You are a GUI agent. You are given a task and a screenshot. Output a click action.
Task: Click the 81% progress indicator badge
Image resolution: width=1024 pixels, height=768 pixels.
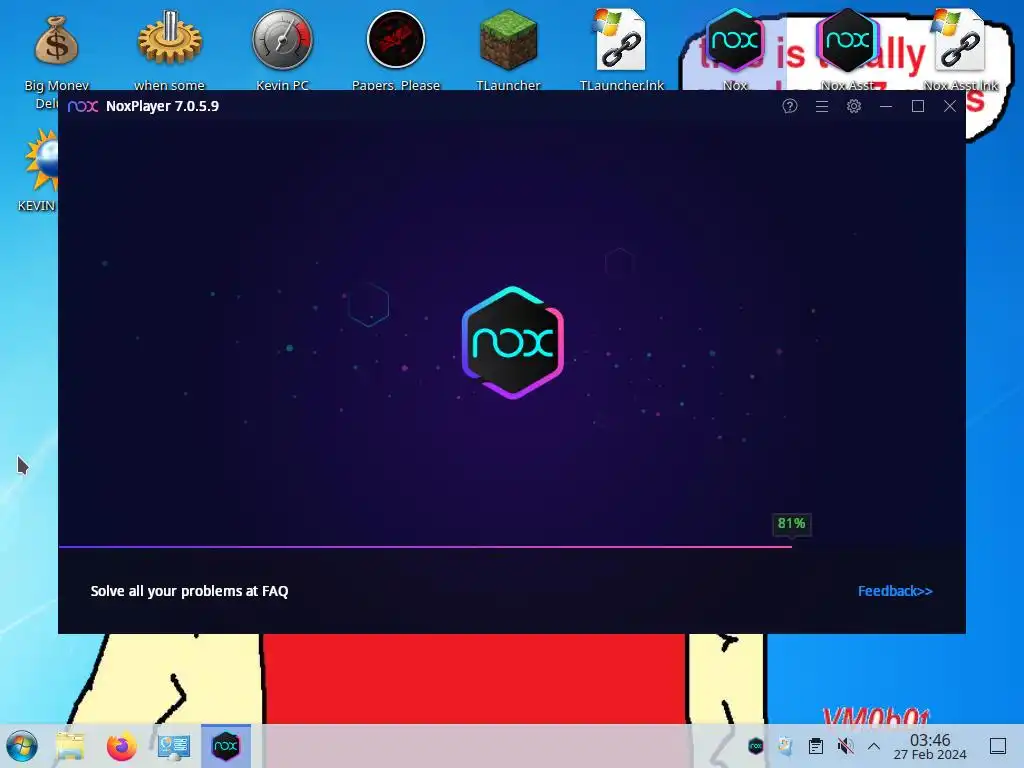(792, 523)
